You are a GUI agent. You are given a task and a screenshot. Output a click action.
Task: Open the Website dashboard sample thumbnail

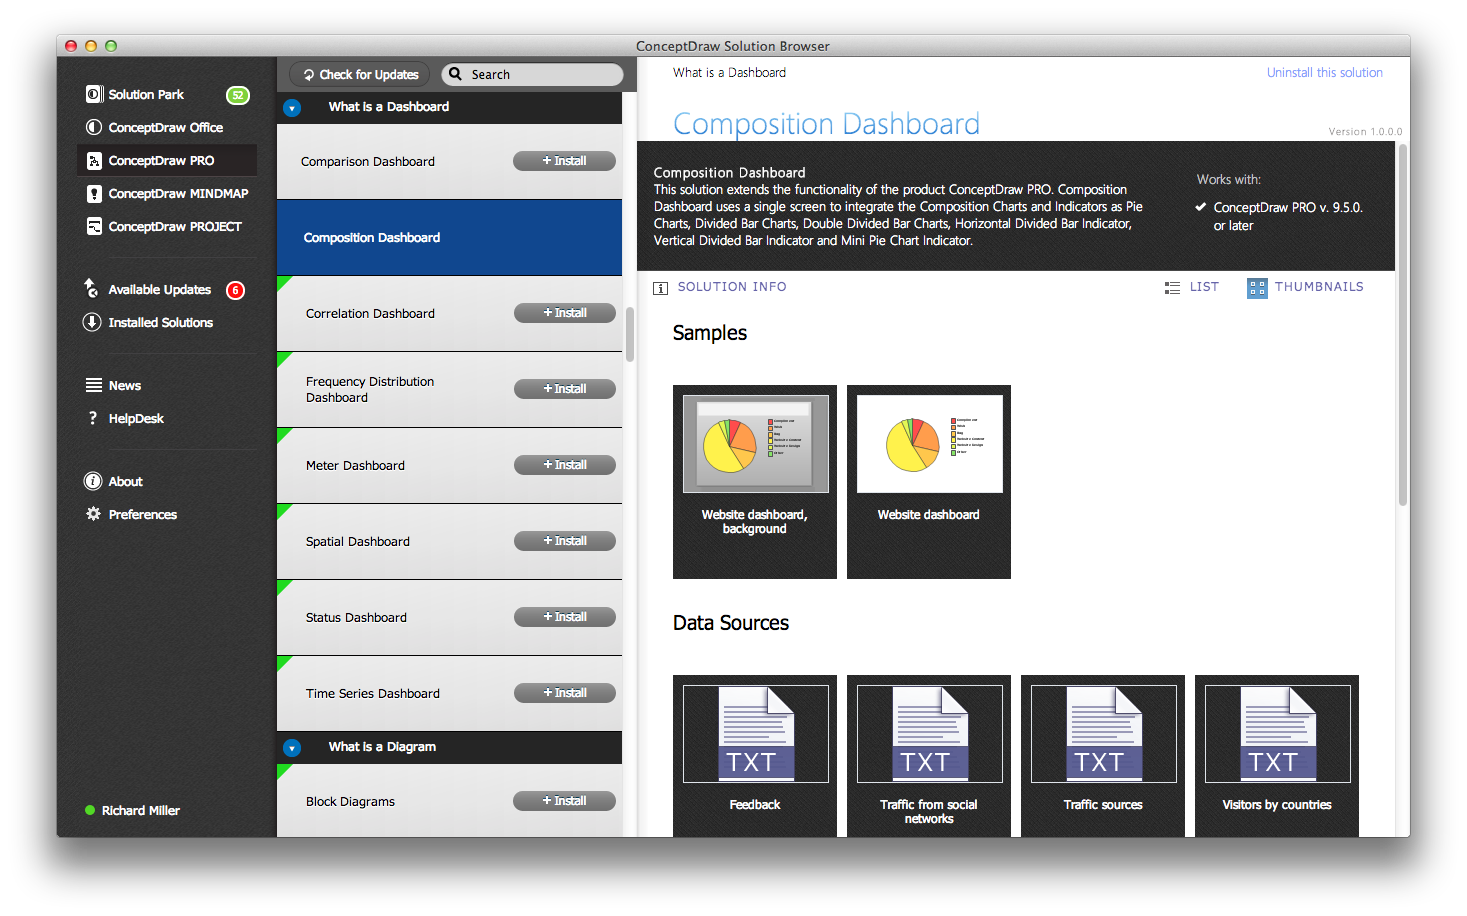[929, 482]
